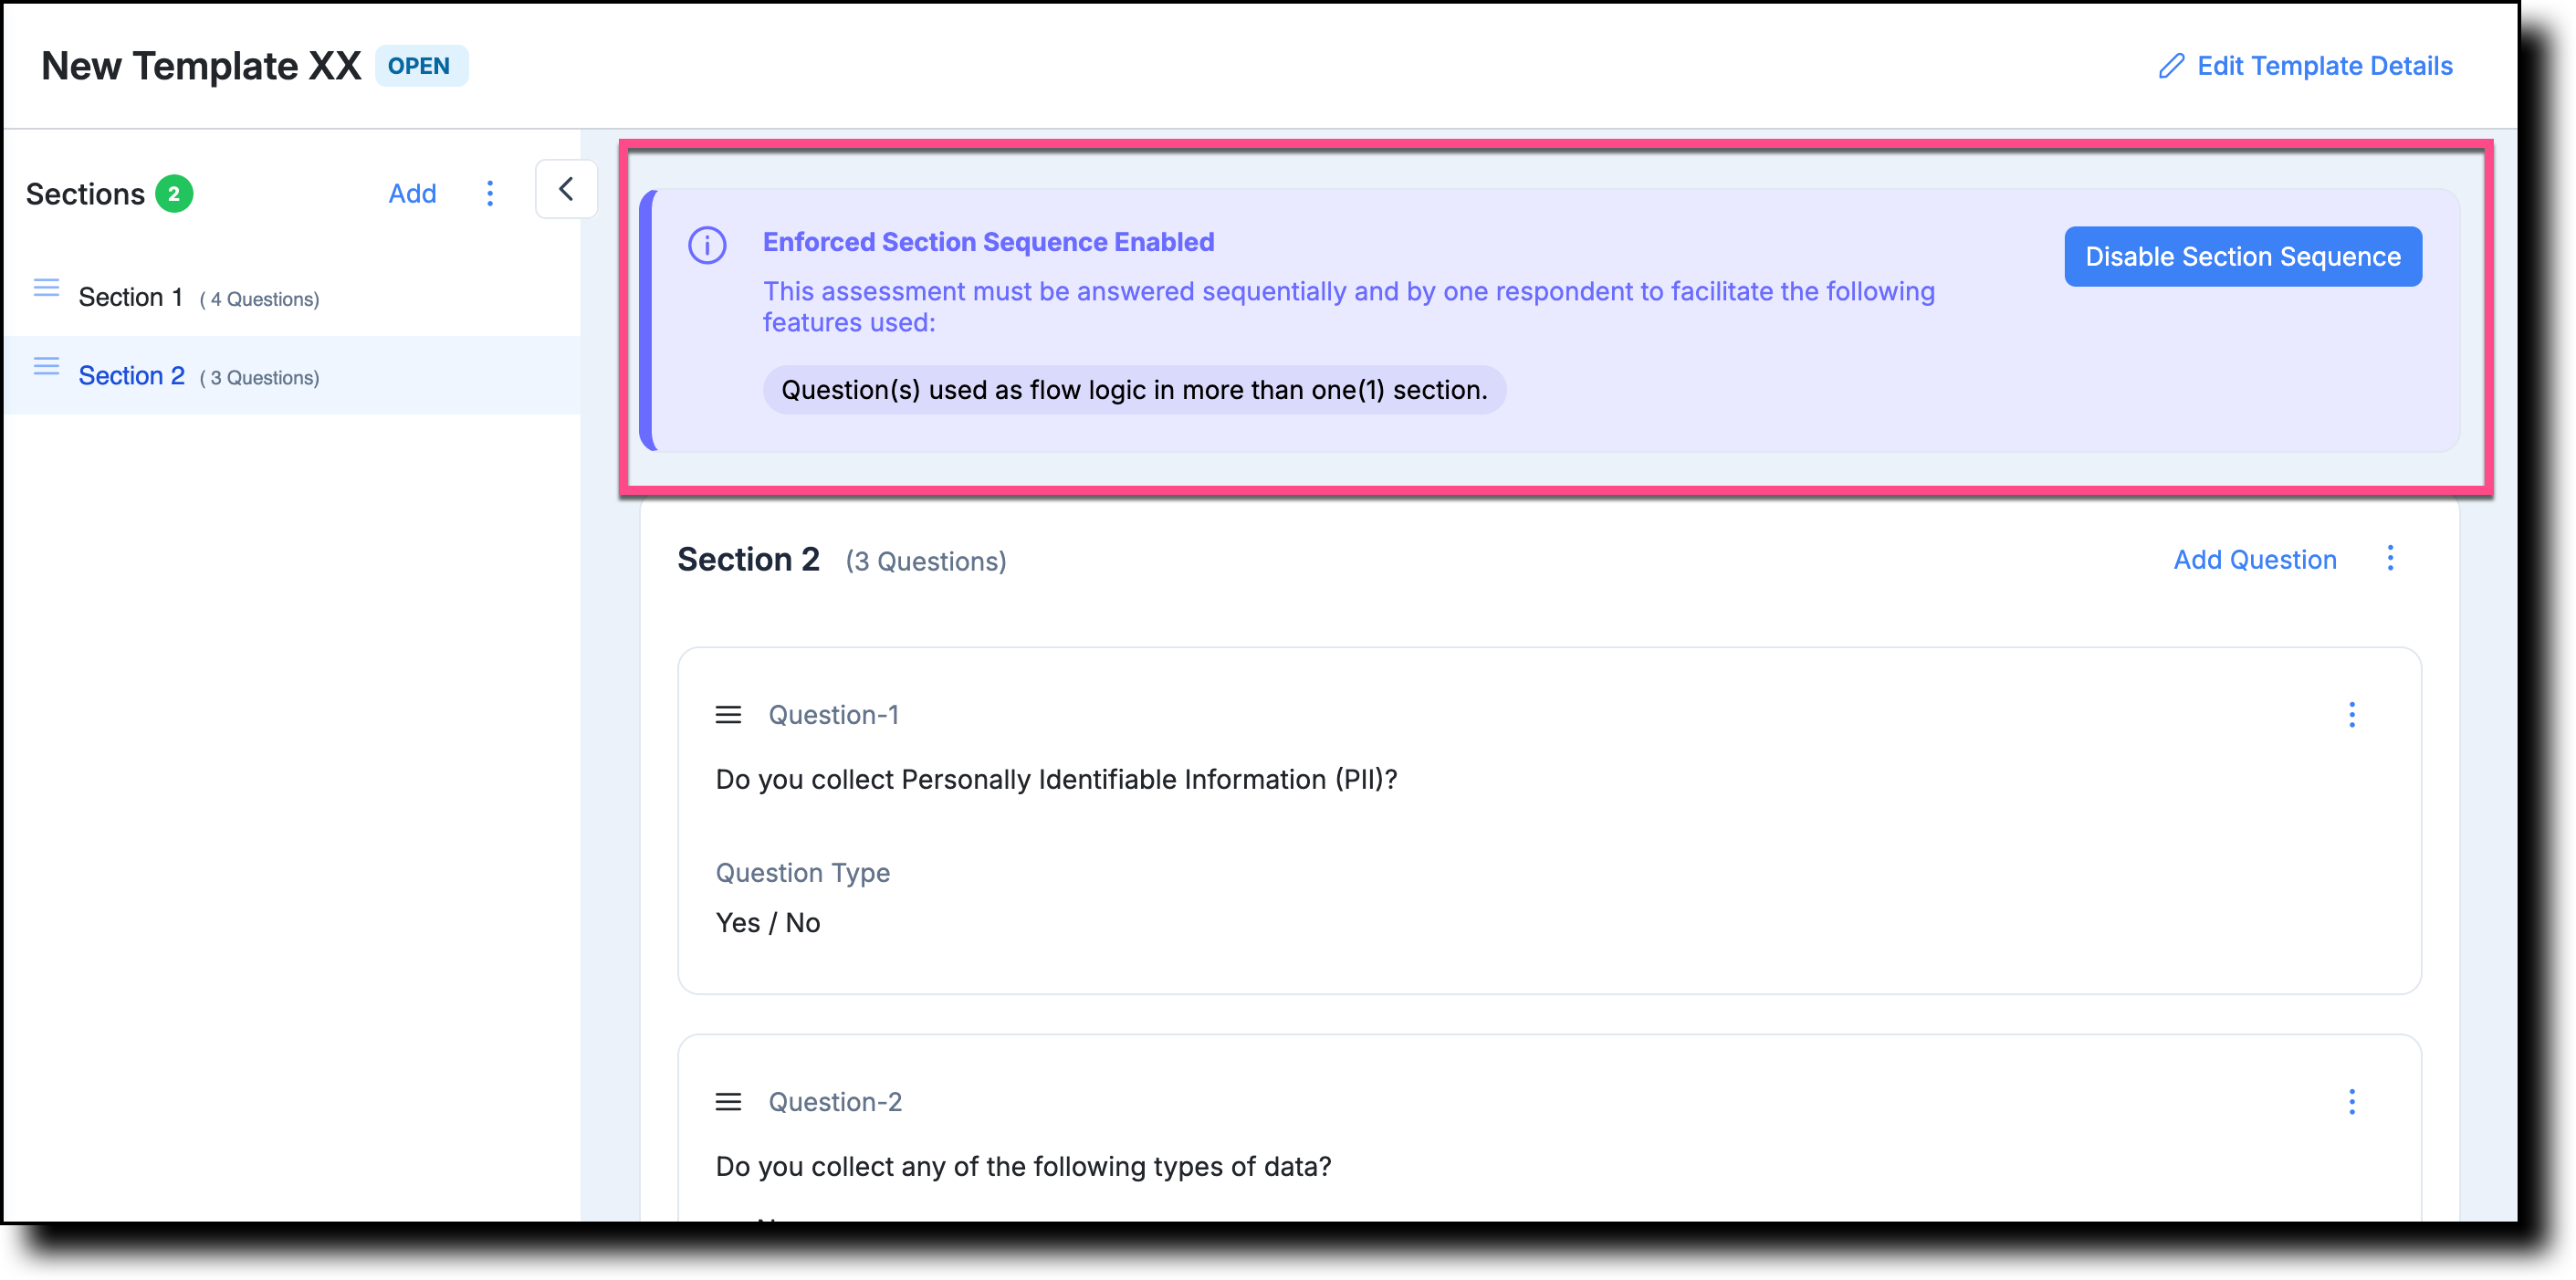The height and width of the screenshot is (1280, 2576).
Task: Open the Question-2 three-dot options menu
Action: tap(2352, 1101)
